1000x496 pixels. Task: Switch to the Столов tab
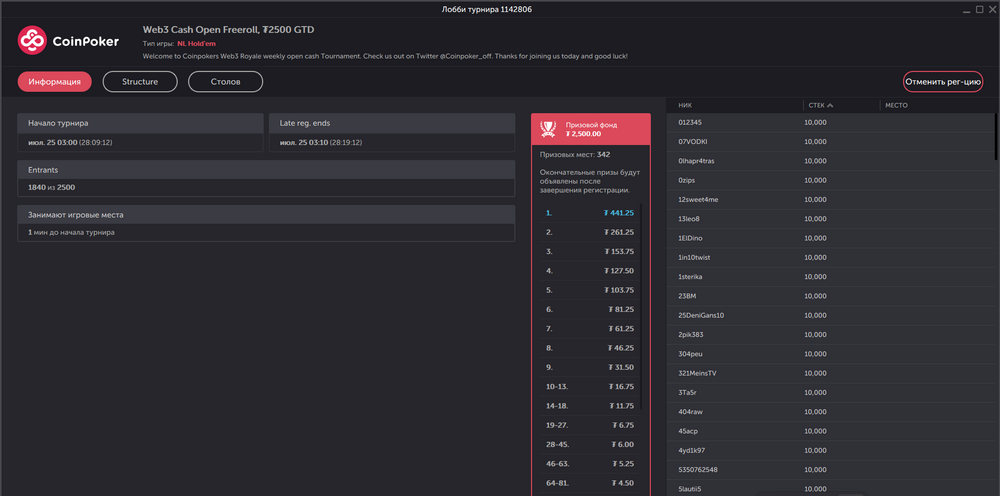tap(225, 82)
